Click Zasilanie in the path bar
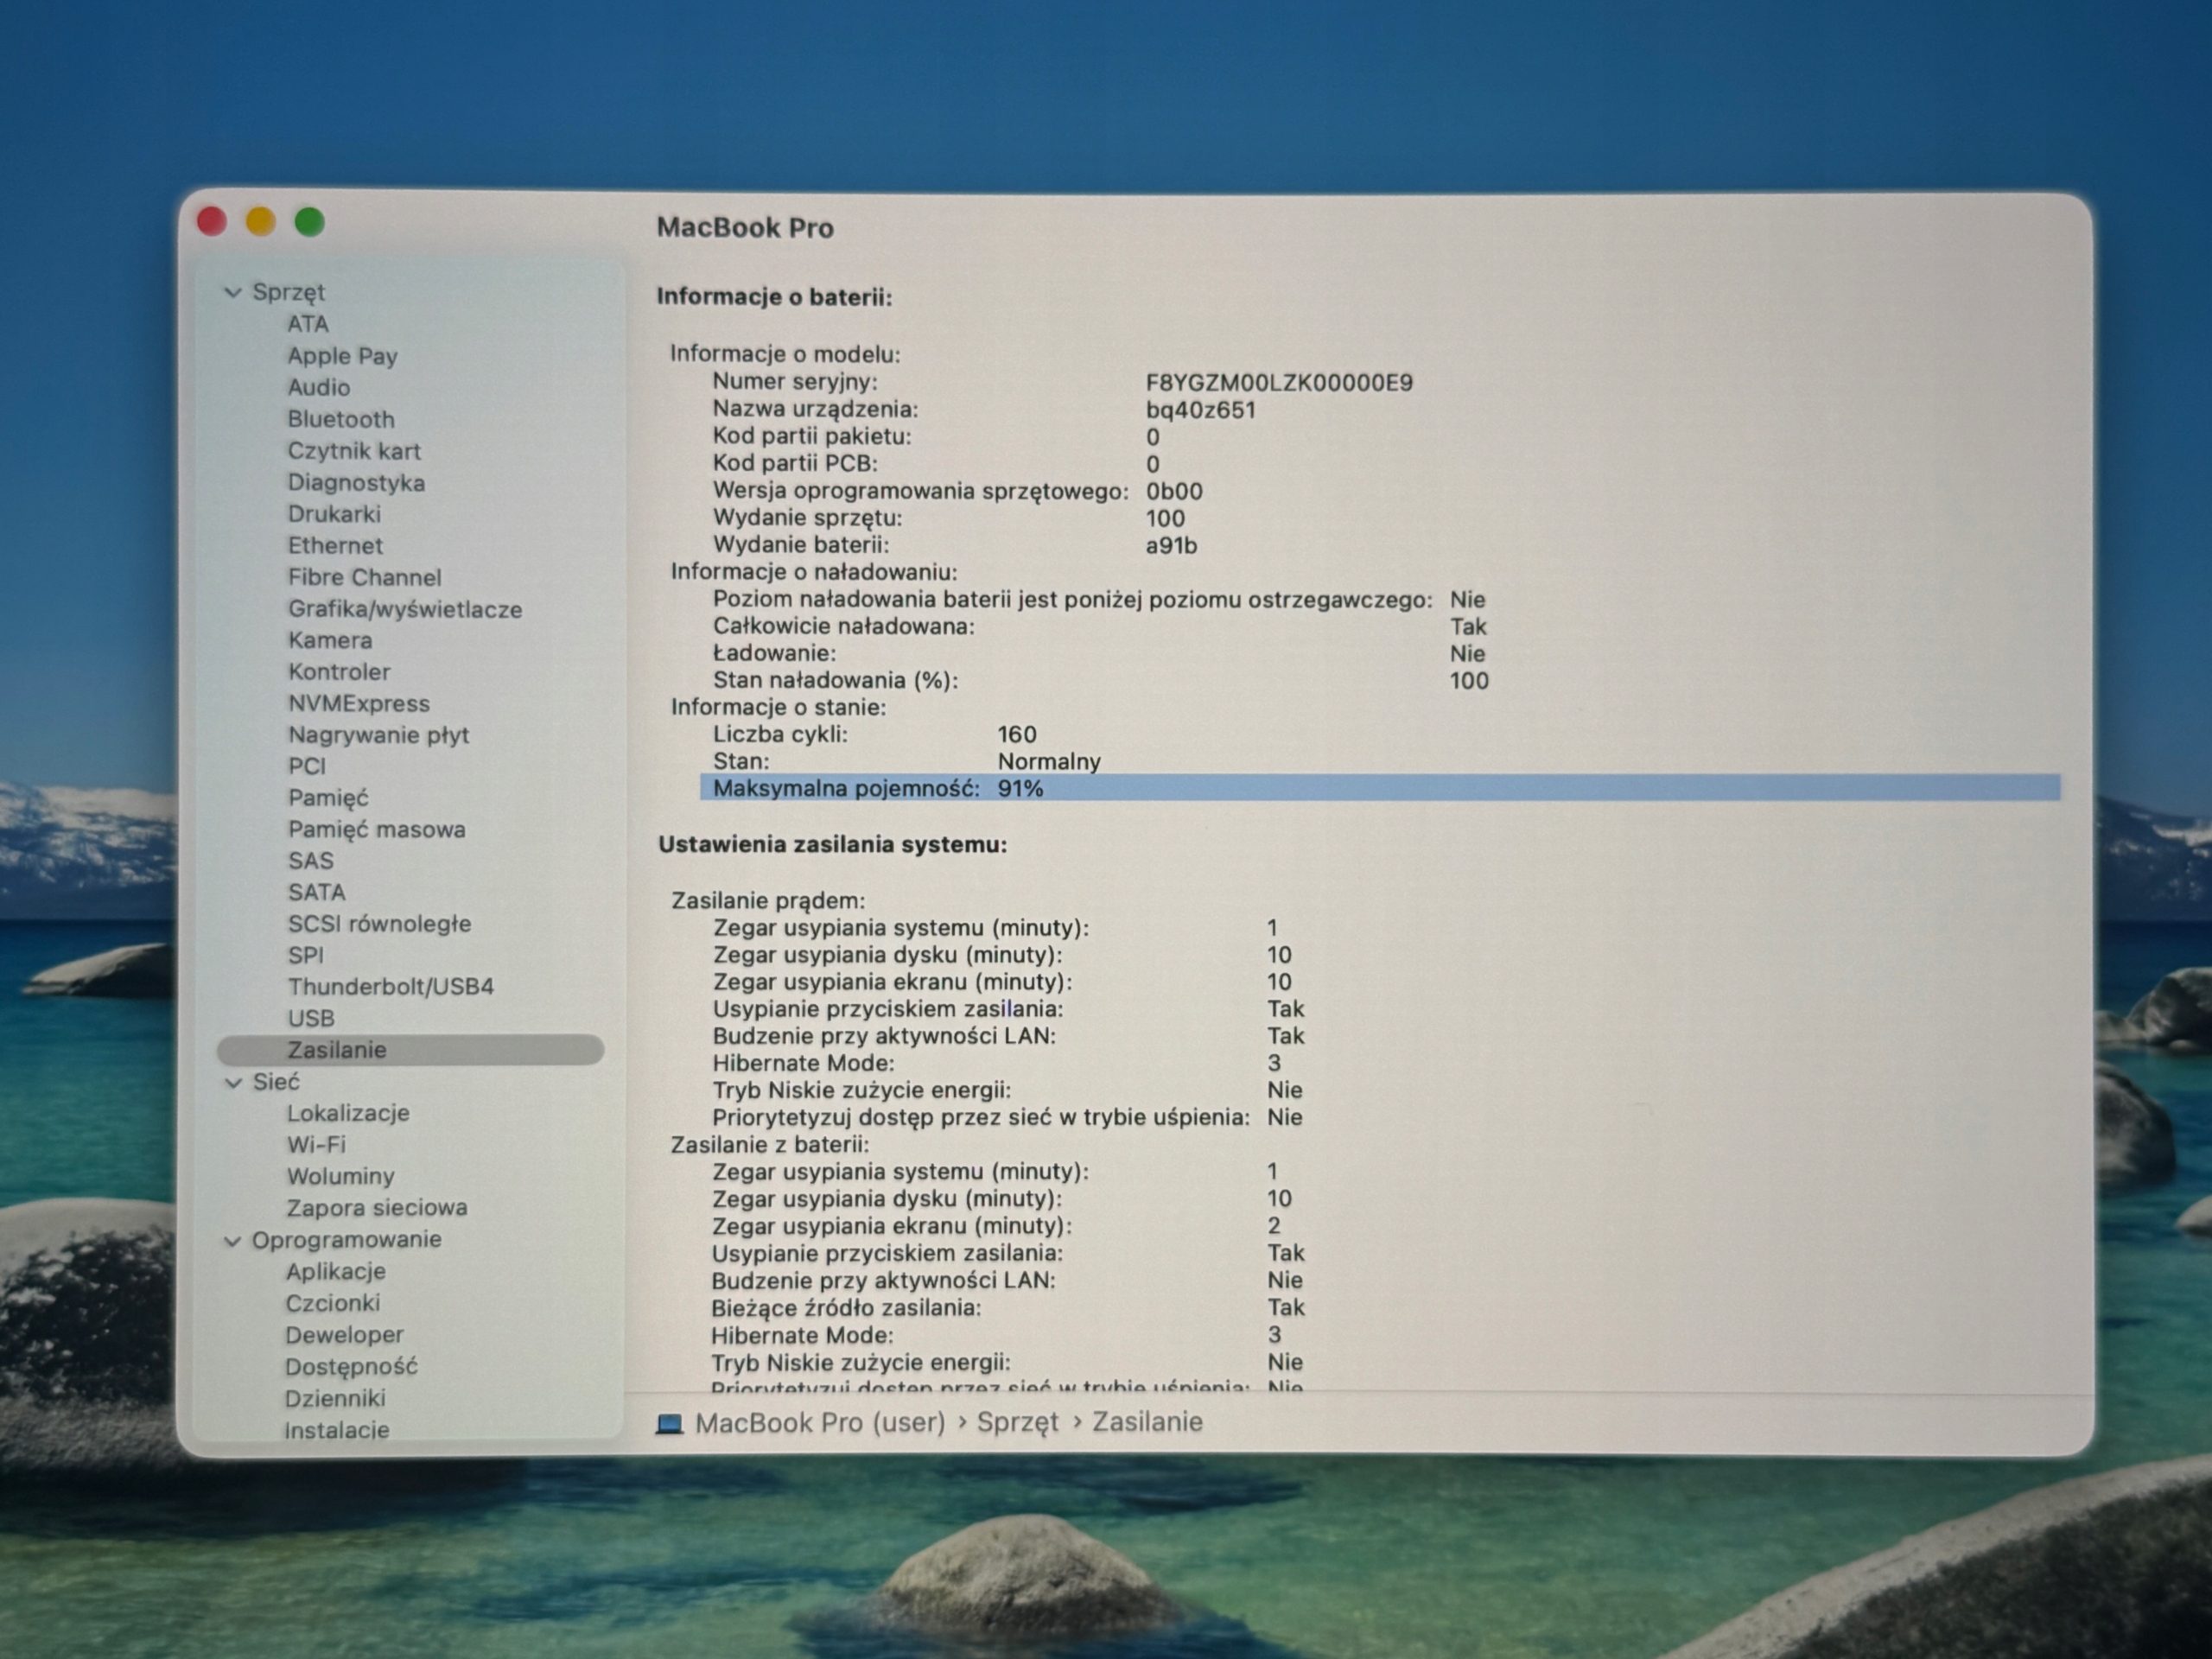Viewport: 2212px width, 1659px height. pos(1147,1422)
